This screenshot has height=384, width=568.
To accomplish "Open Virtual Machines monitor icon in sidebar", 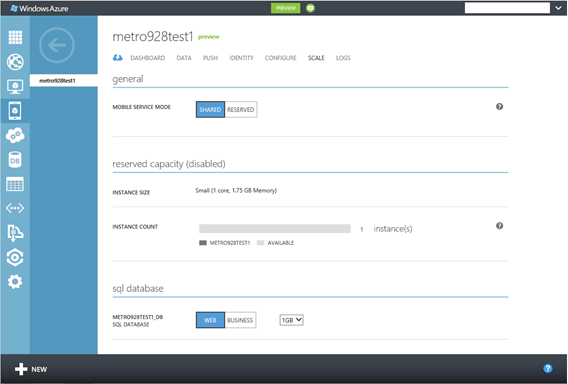I will 15,86.
